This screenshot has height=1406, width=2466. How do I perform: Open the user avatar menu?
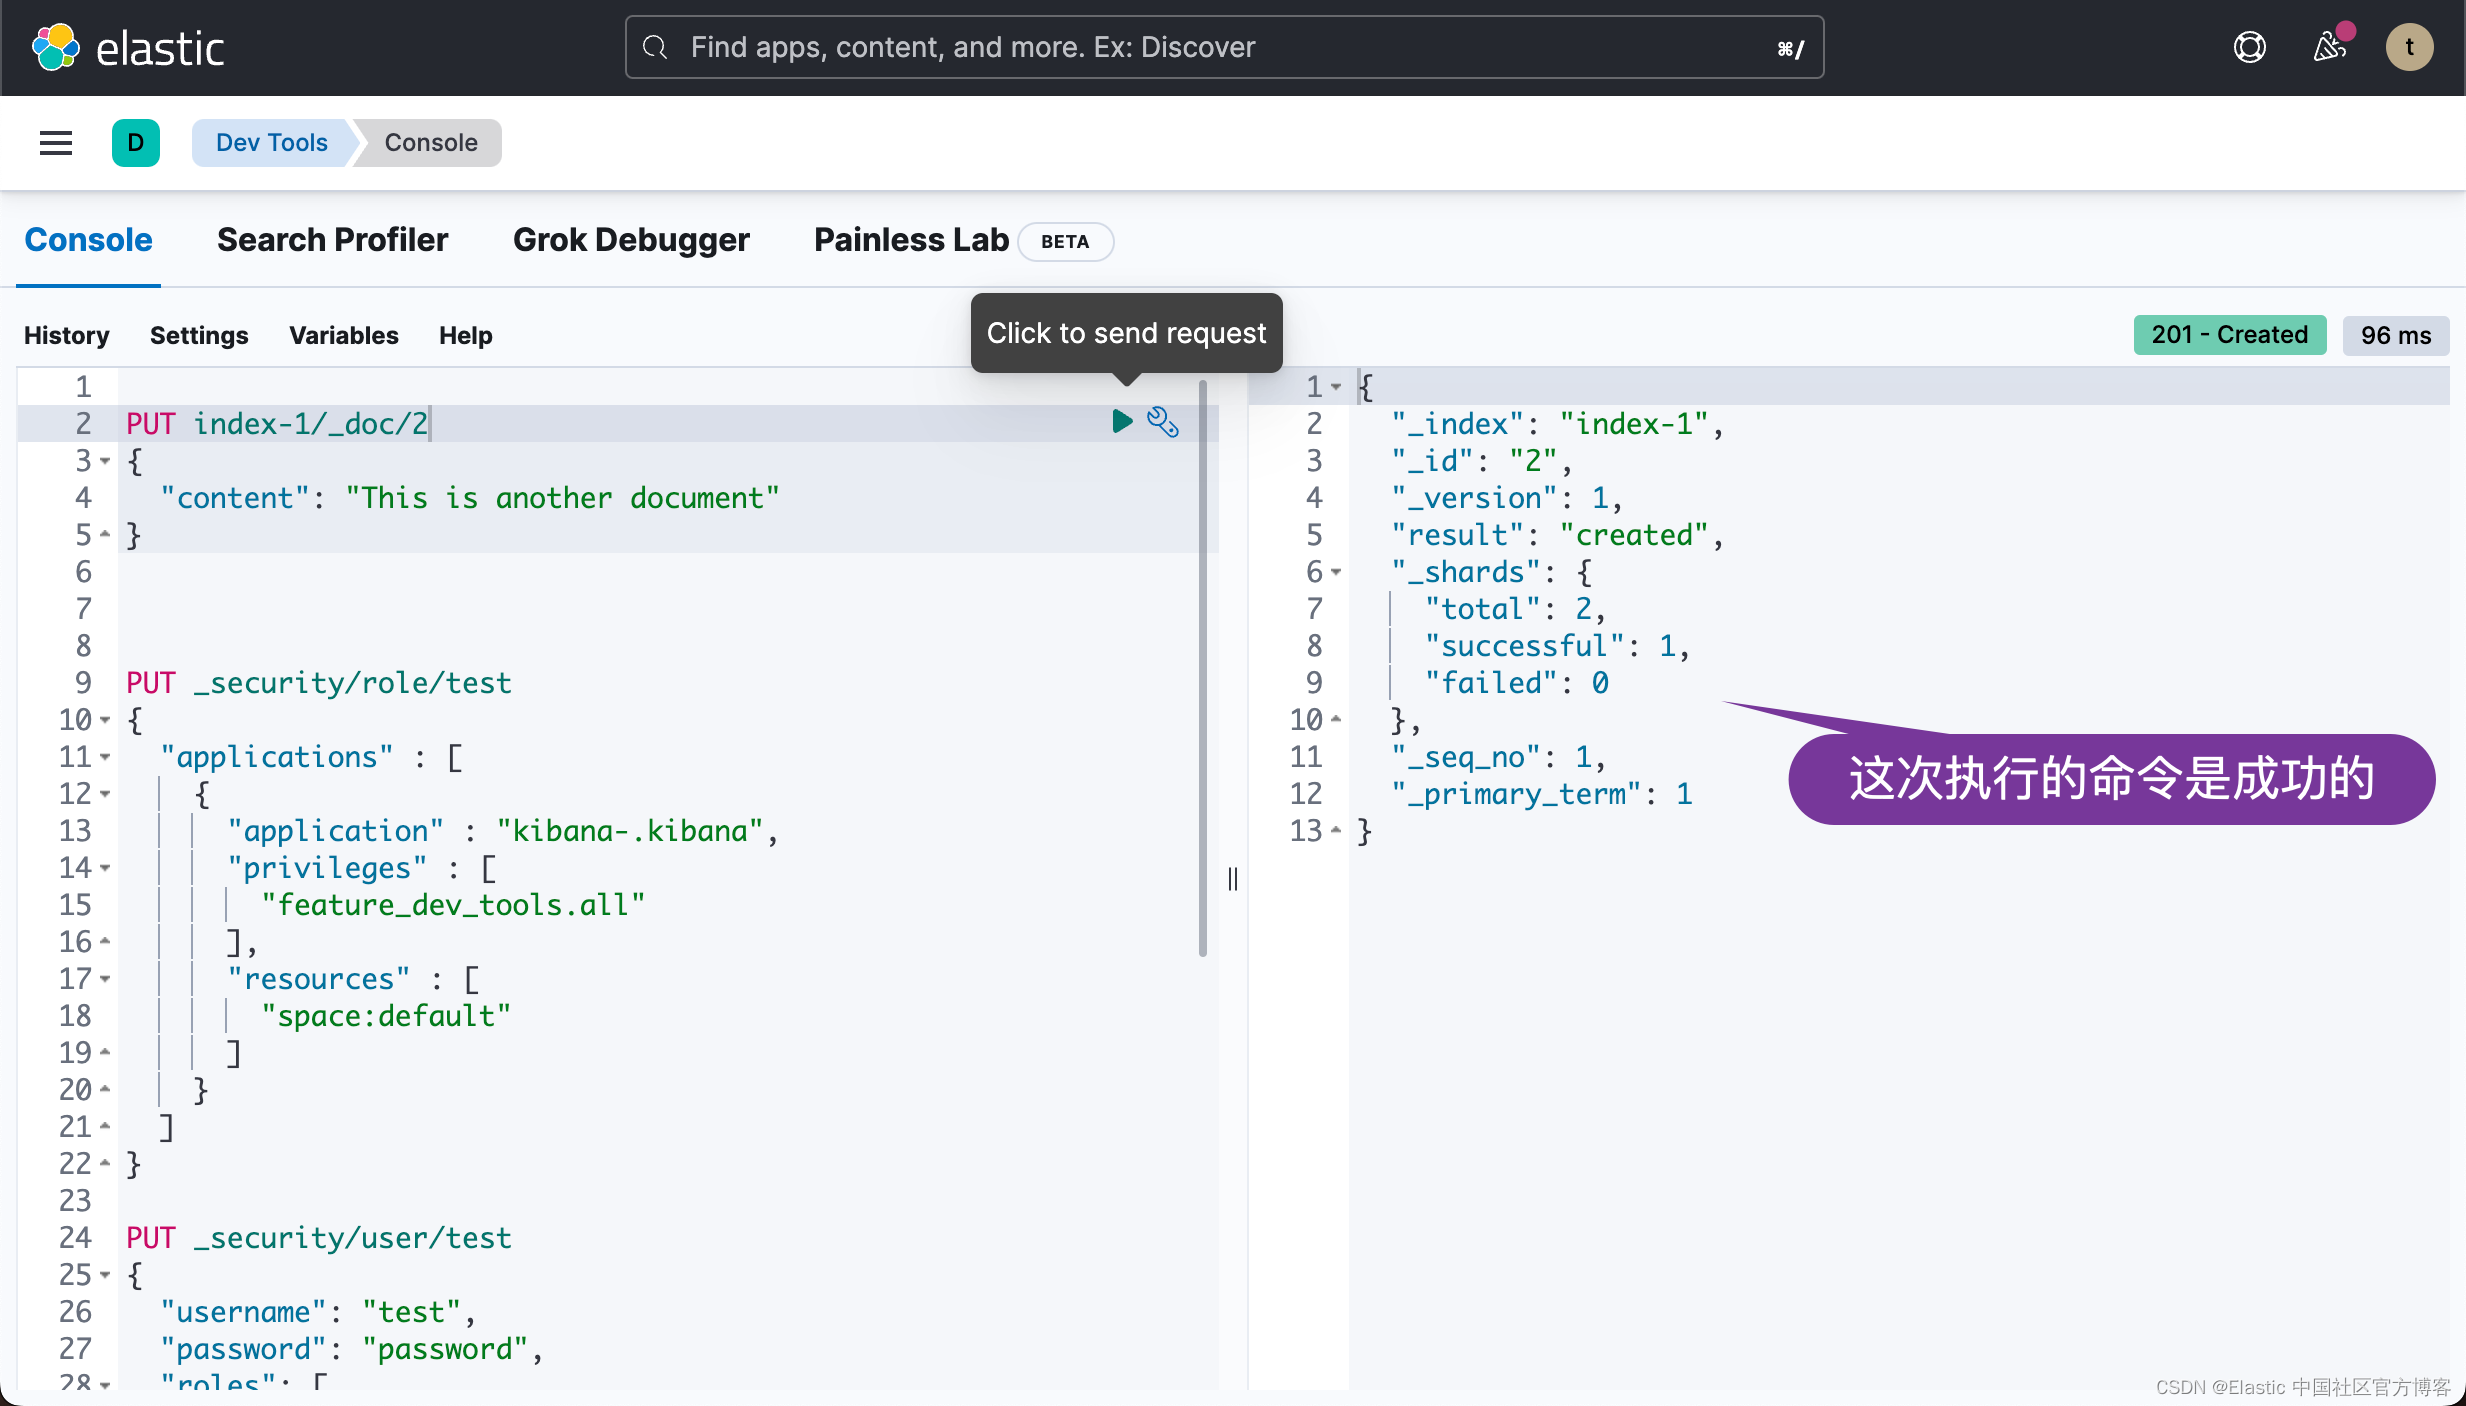2409,47
